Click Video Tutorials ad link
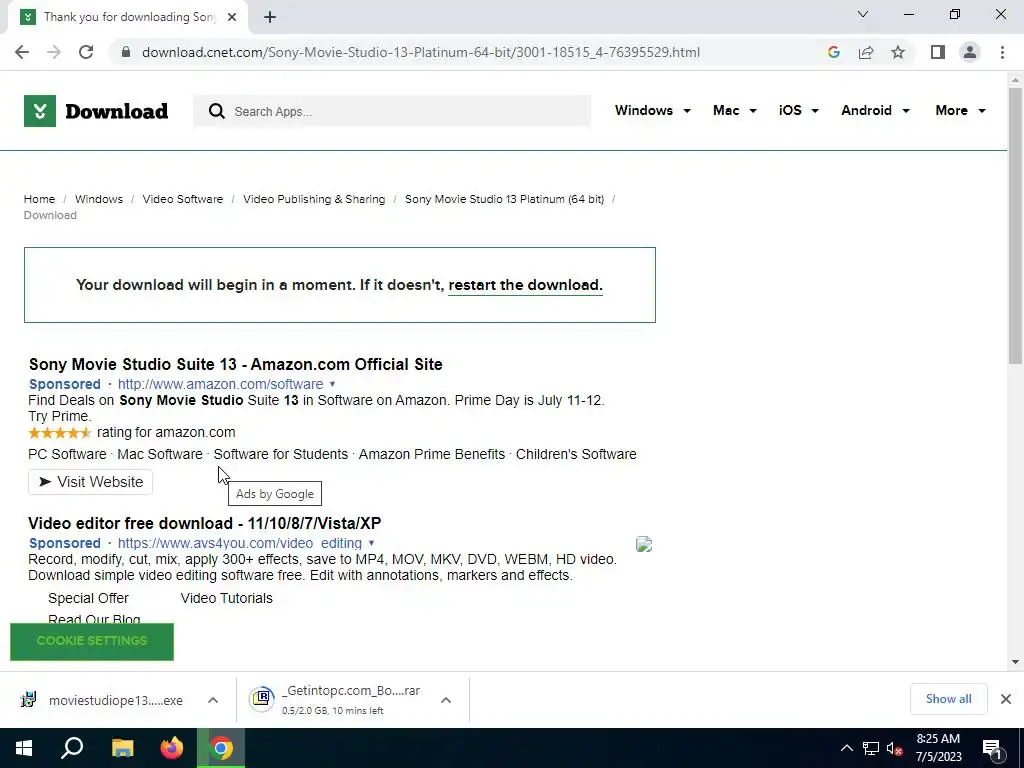1024x768 pixels. pyautogui.click(x=227, y=598)
